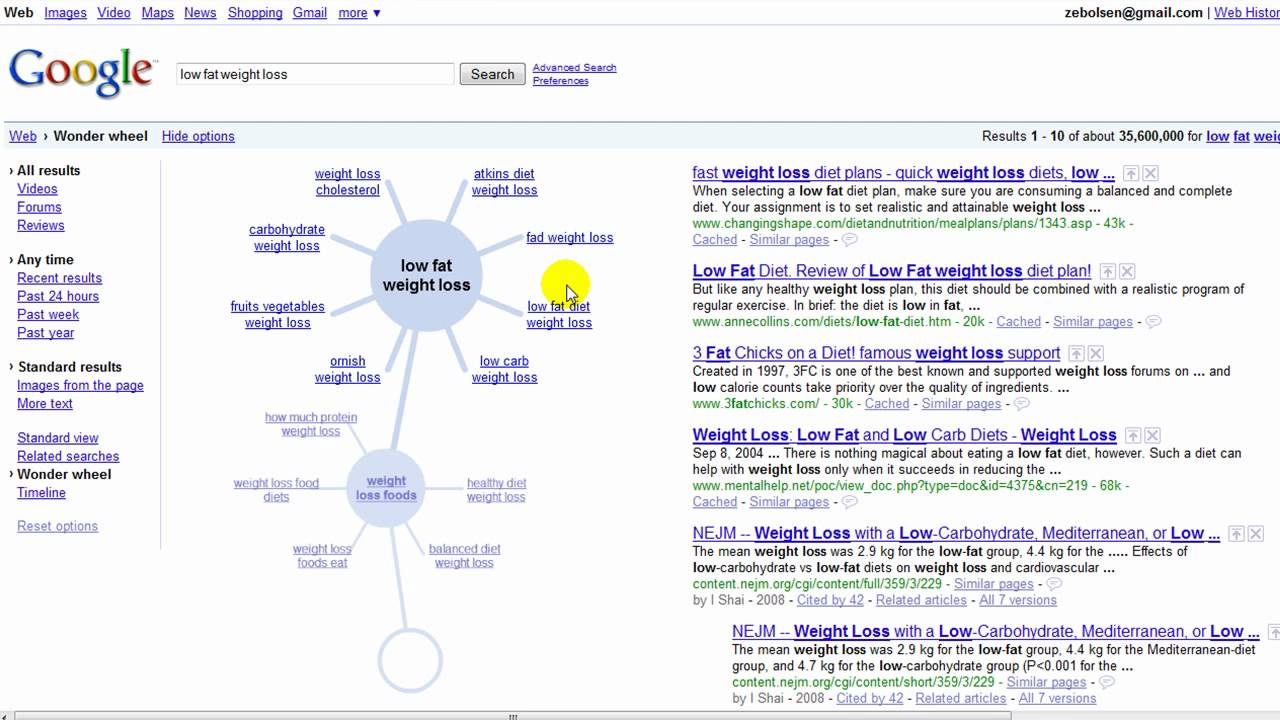Promote the '3 Fat Chicks on a Diet' result
The image size is (1280, 720).
[1076, 353]
